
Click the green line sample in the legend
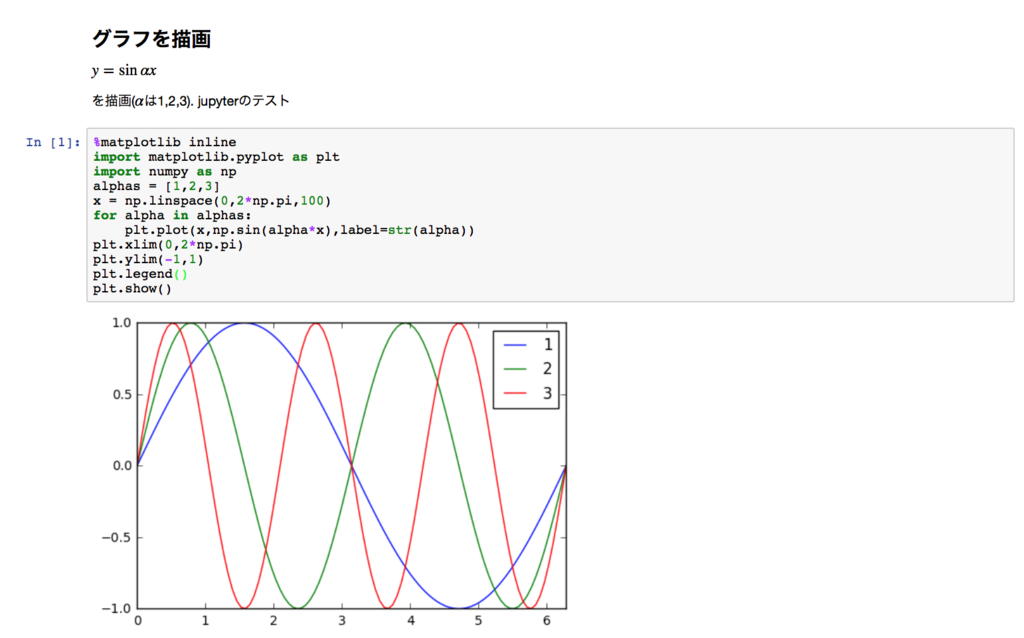coord(515,369)
